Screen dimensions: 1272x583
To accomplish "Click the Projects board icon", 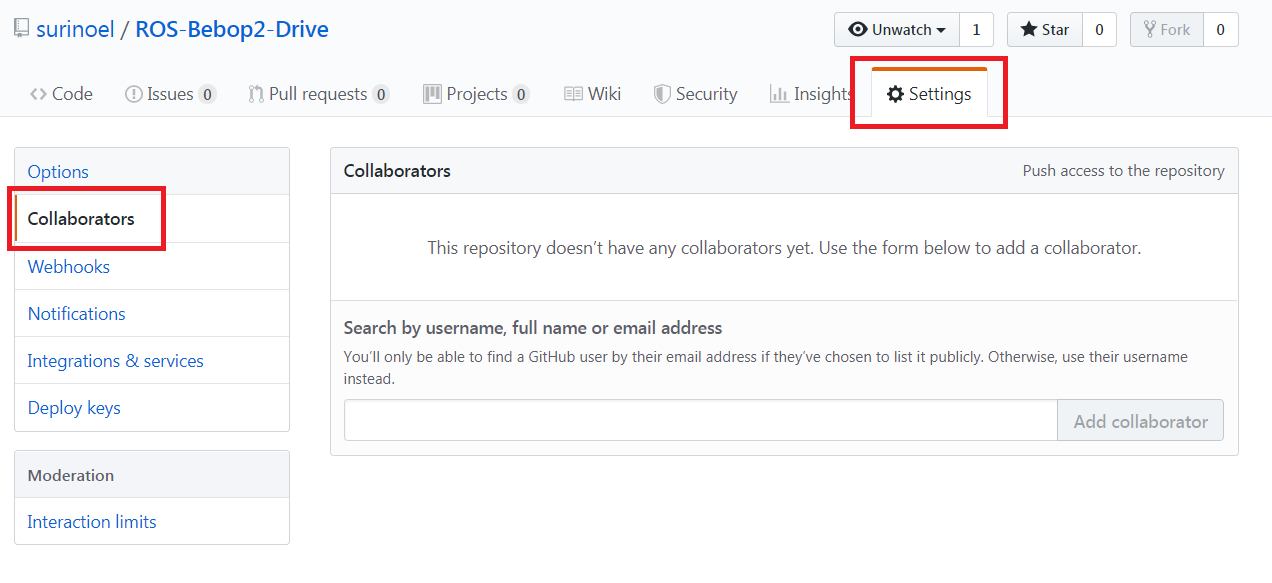I will pyautogui.click(x=432, y=94).
